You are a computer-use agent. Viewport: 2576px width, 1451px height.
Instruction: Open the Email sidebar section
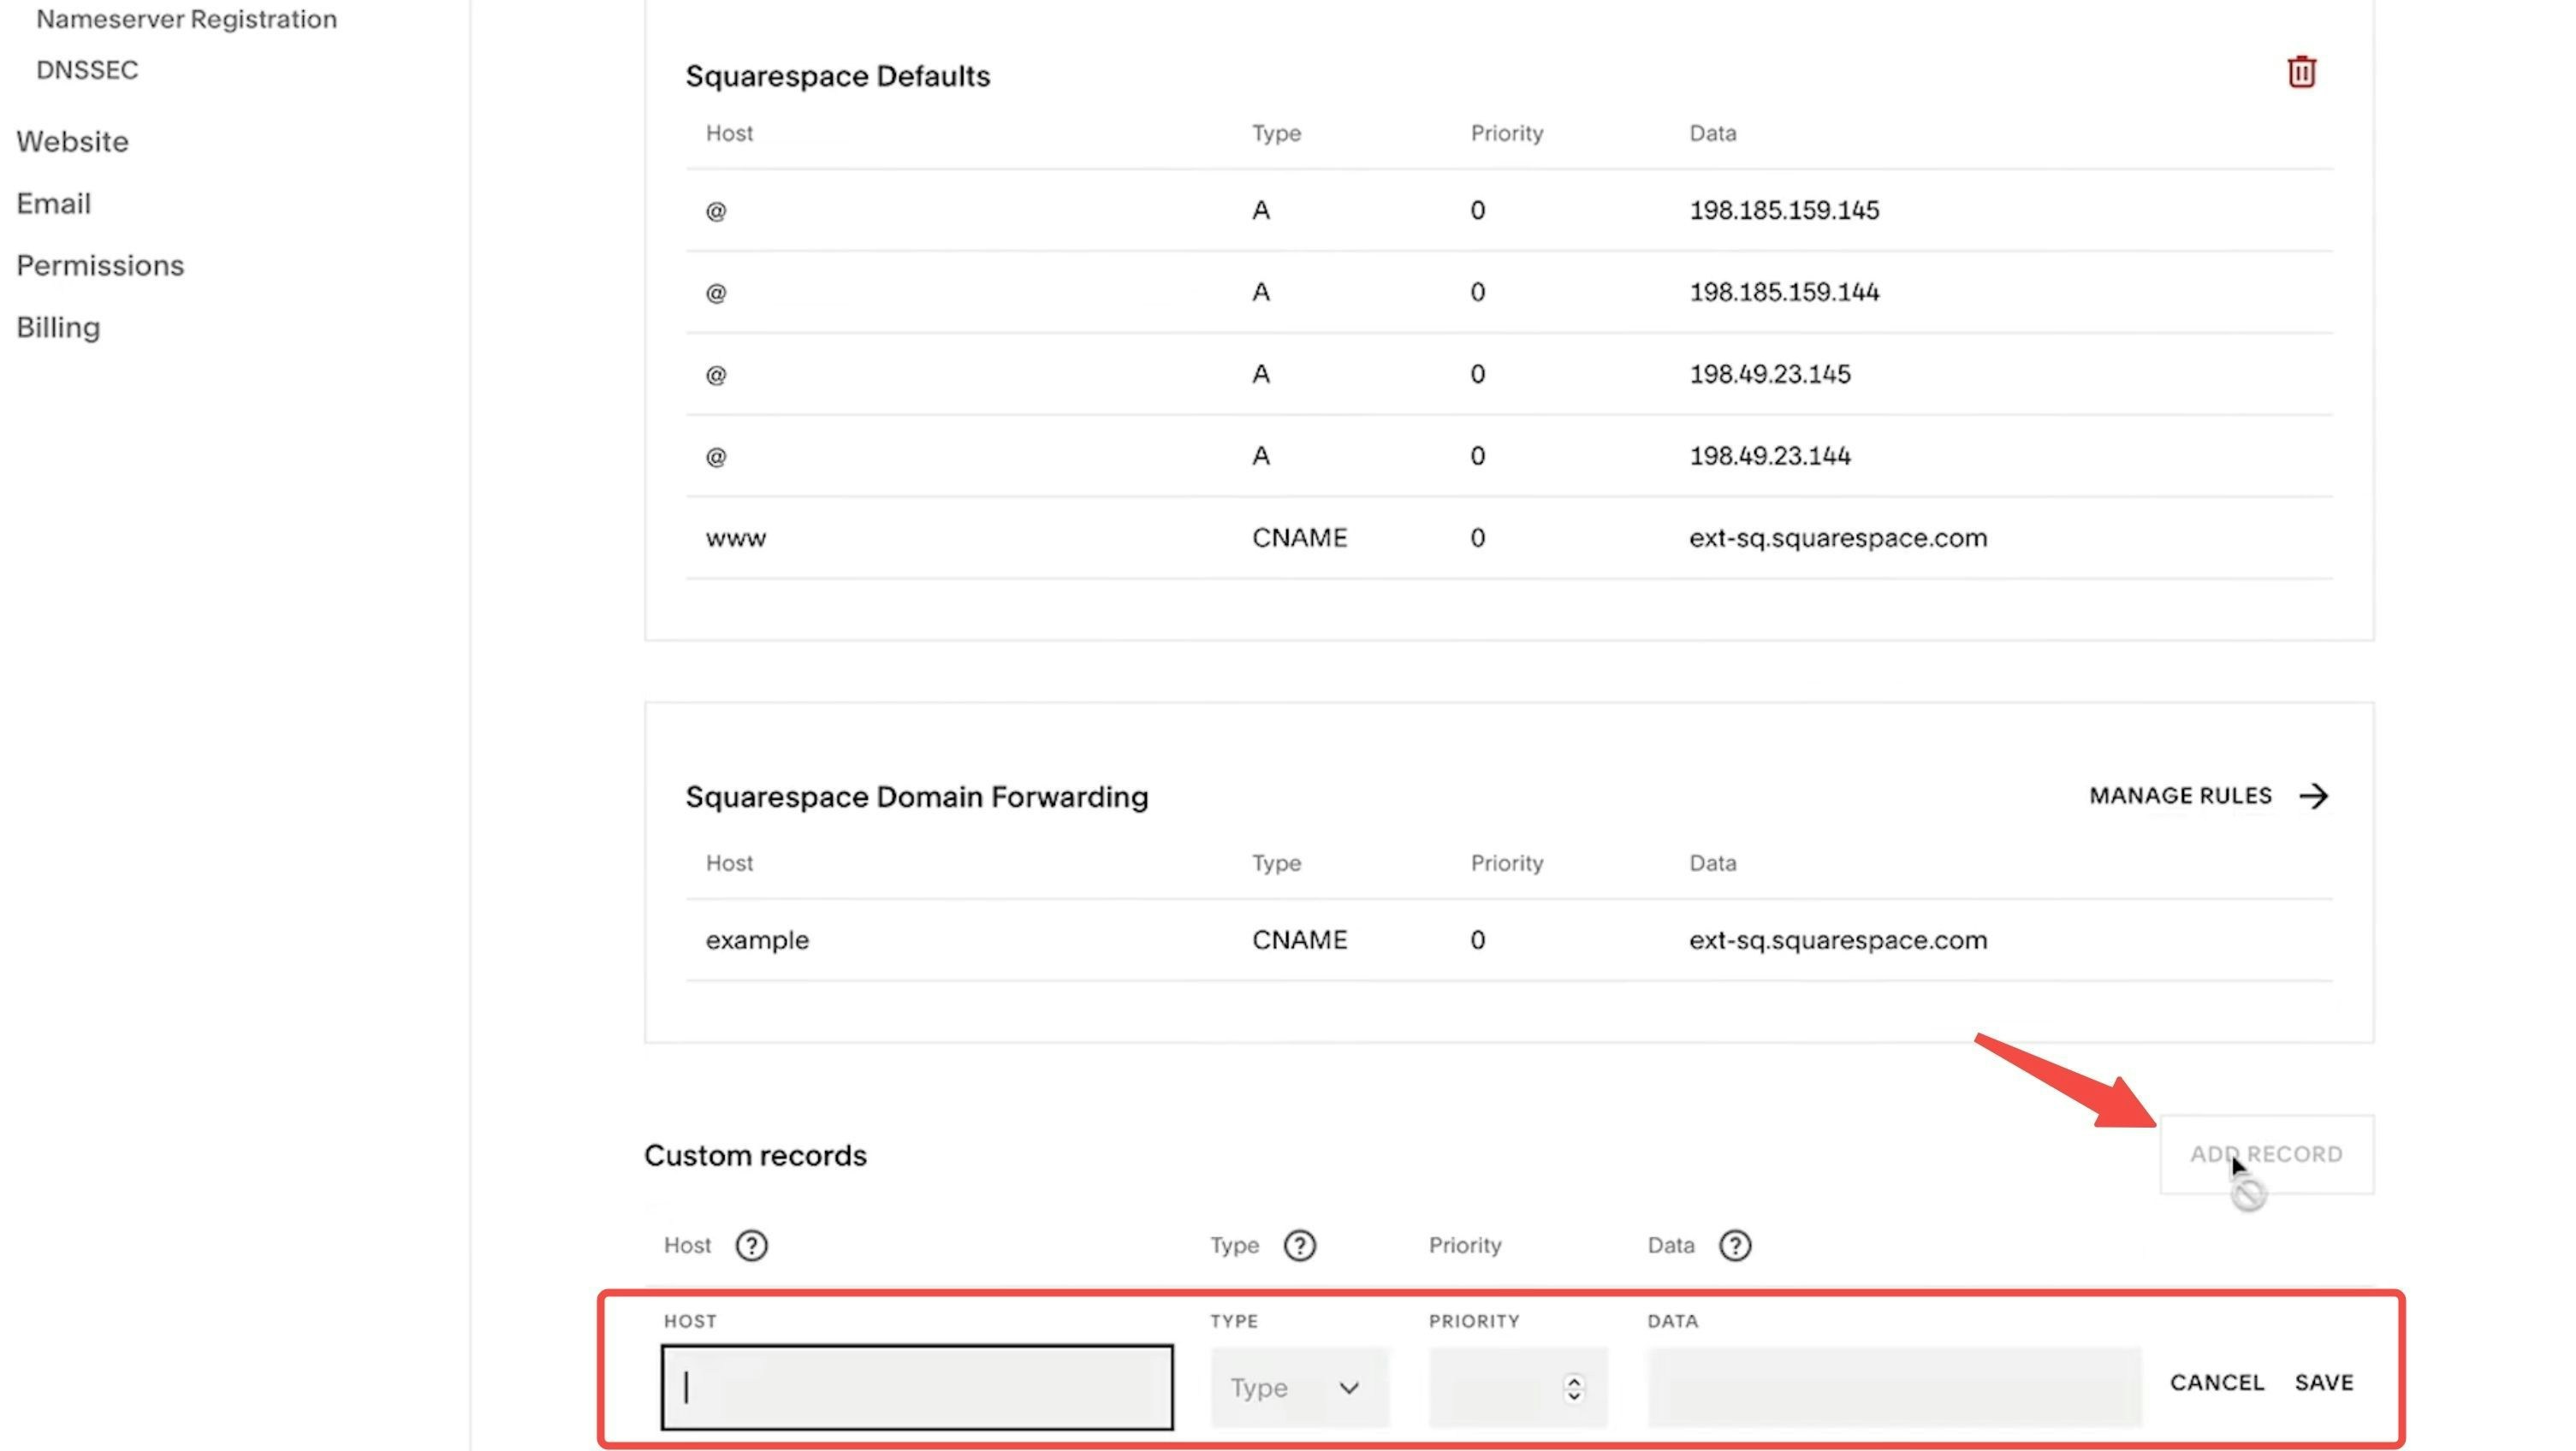pos(53,204)
